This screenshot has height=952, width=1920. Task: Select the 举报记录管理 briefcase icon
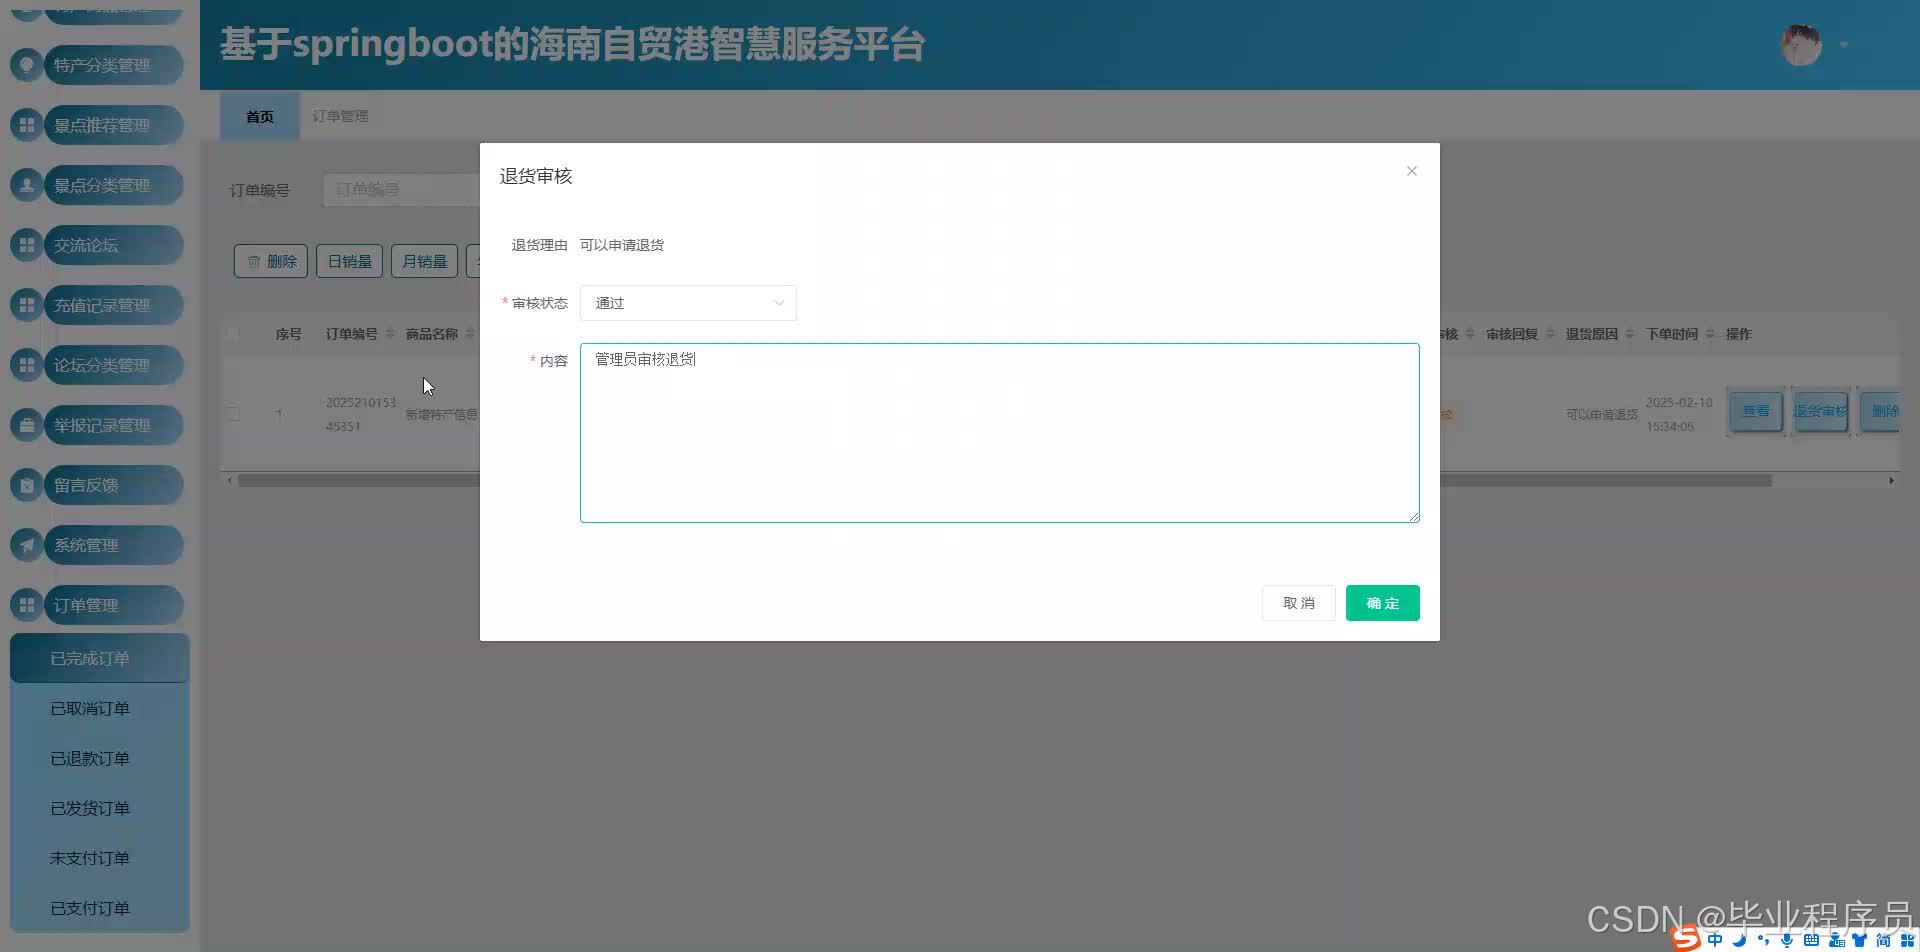(x=26, y=425)
